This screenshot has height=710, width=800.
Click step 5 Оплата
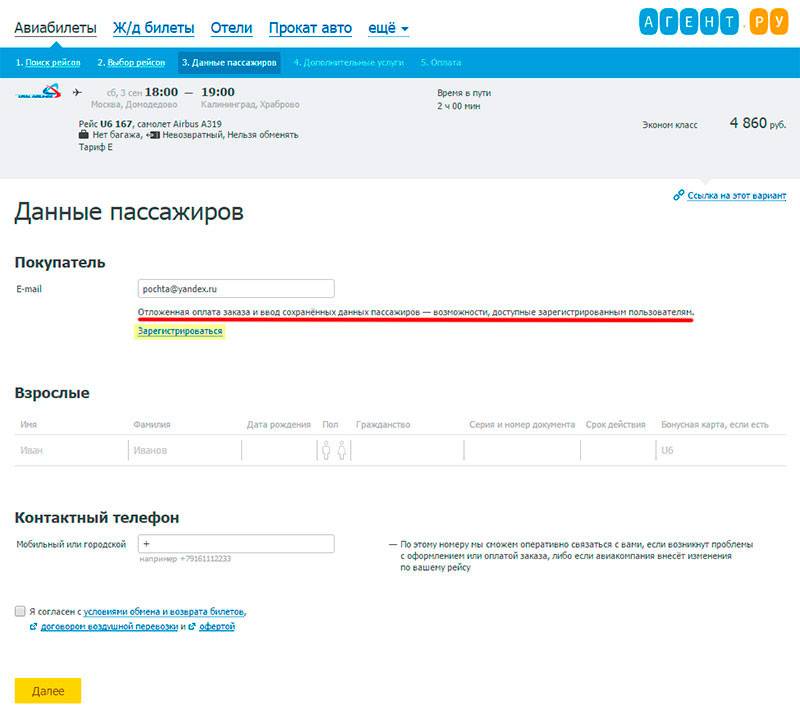pos(441,62)
